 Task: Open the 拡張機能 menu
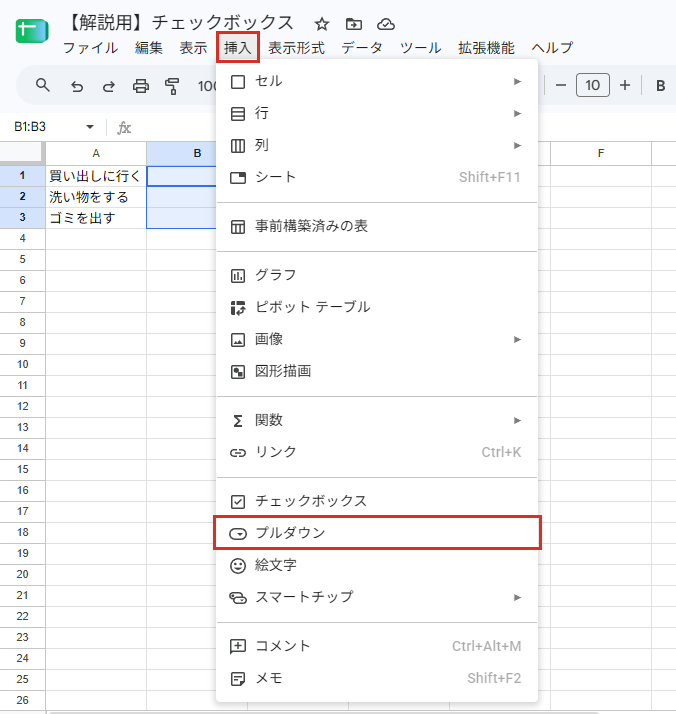click(x=486, y=48)
